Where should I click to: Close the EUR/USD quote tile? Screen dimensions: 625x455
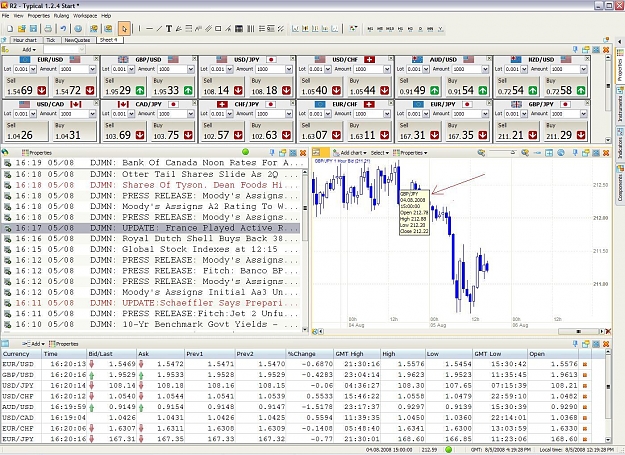click(96, 59)
